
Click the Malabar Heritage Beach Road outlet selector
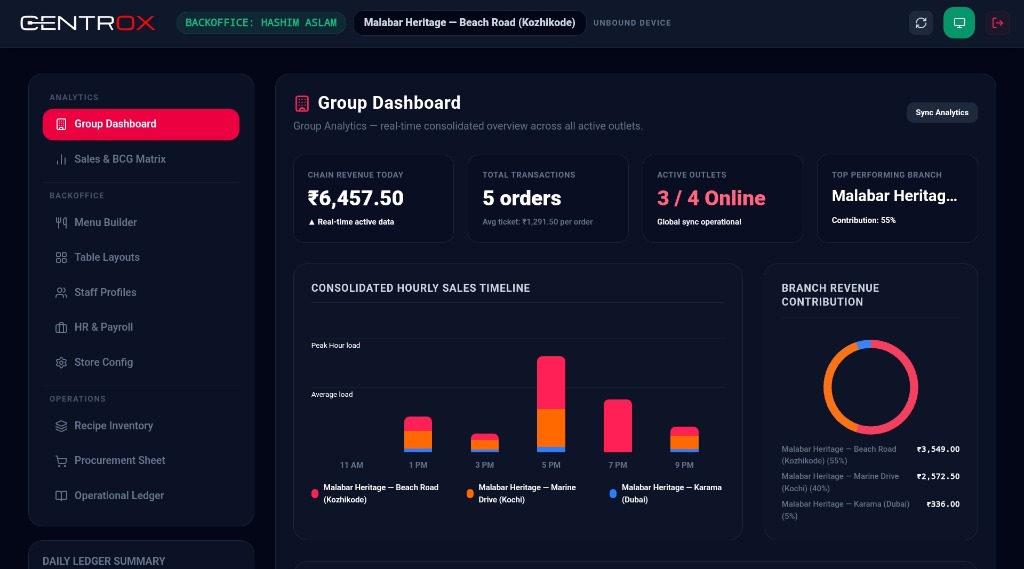470,23
